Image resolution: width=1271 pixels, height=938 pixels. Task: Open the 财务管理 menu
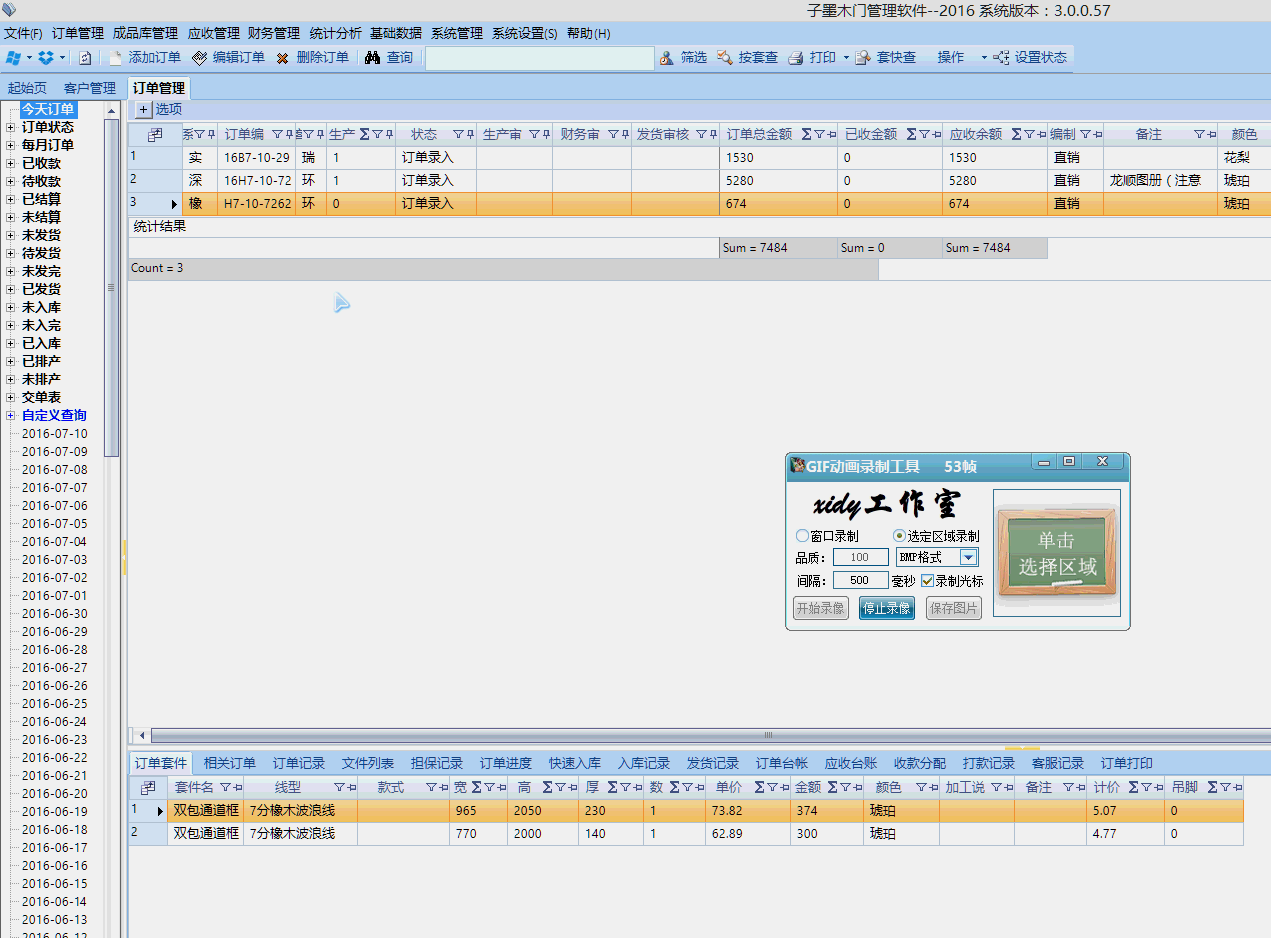point(273,33)
